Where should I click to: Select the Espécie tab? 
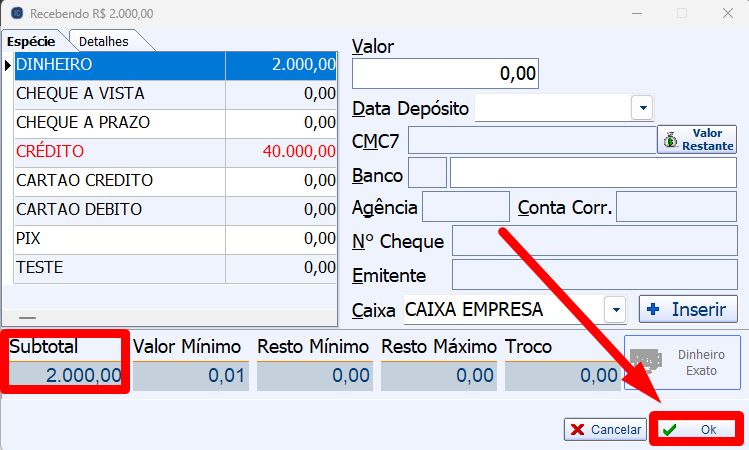click(32, 41)
